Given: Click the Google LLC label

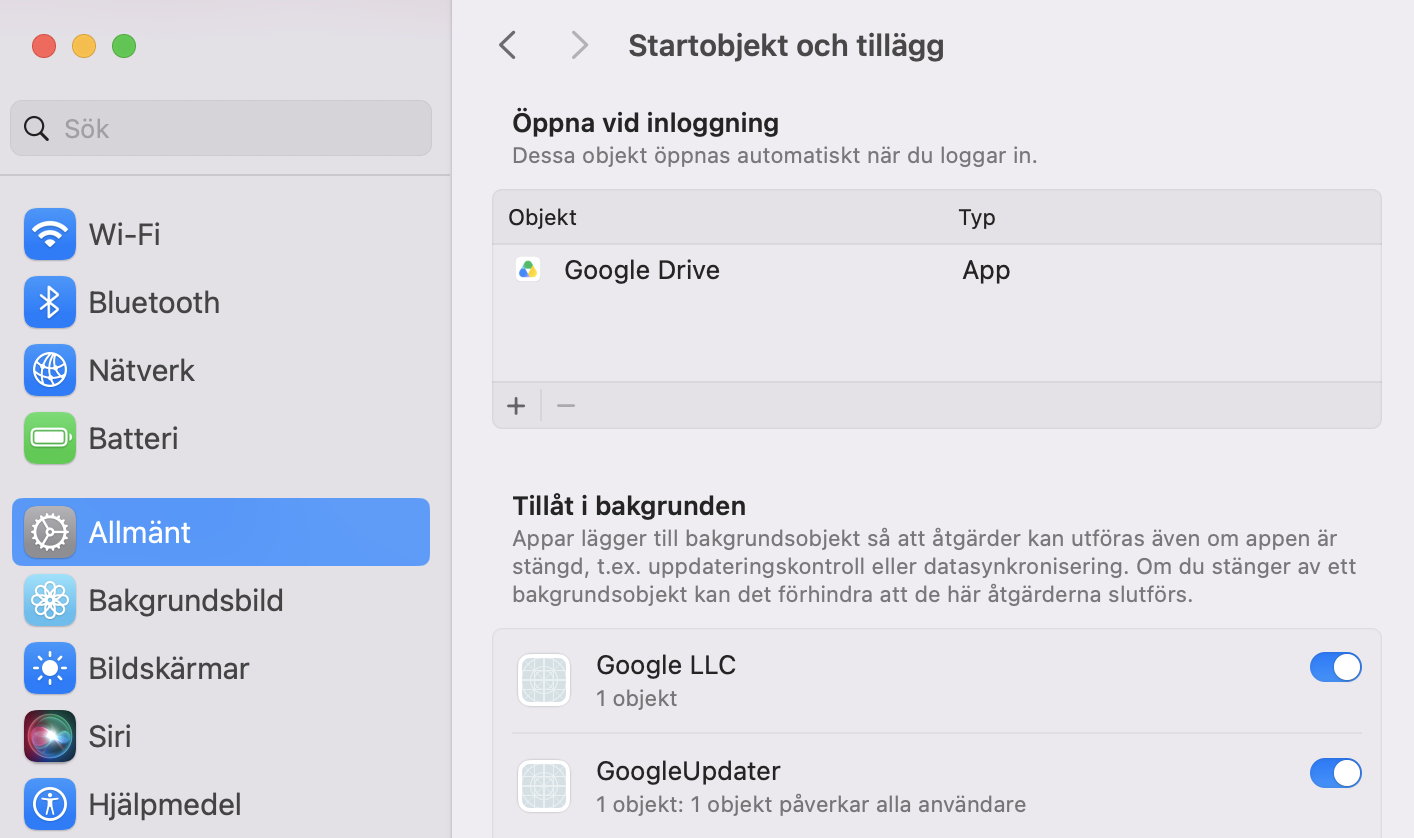Looking at the screenshot, I should pyautogui.click(x=666, y=665).
